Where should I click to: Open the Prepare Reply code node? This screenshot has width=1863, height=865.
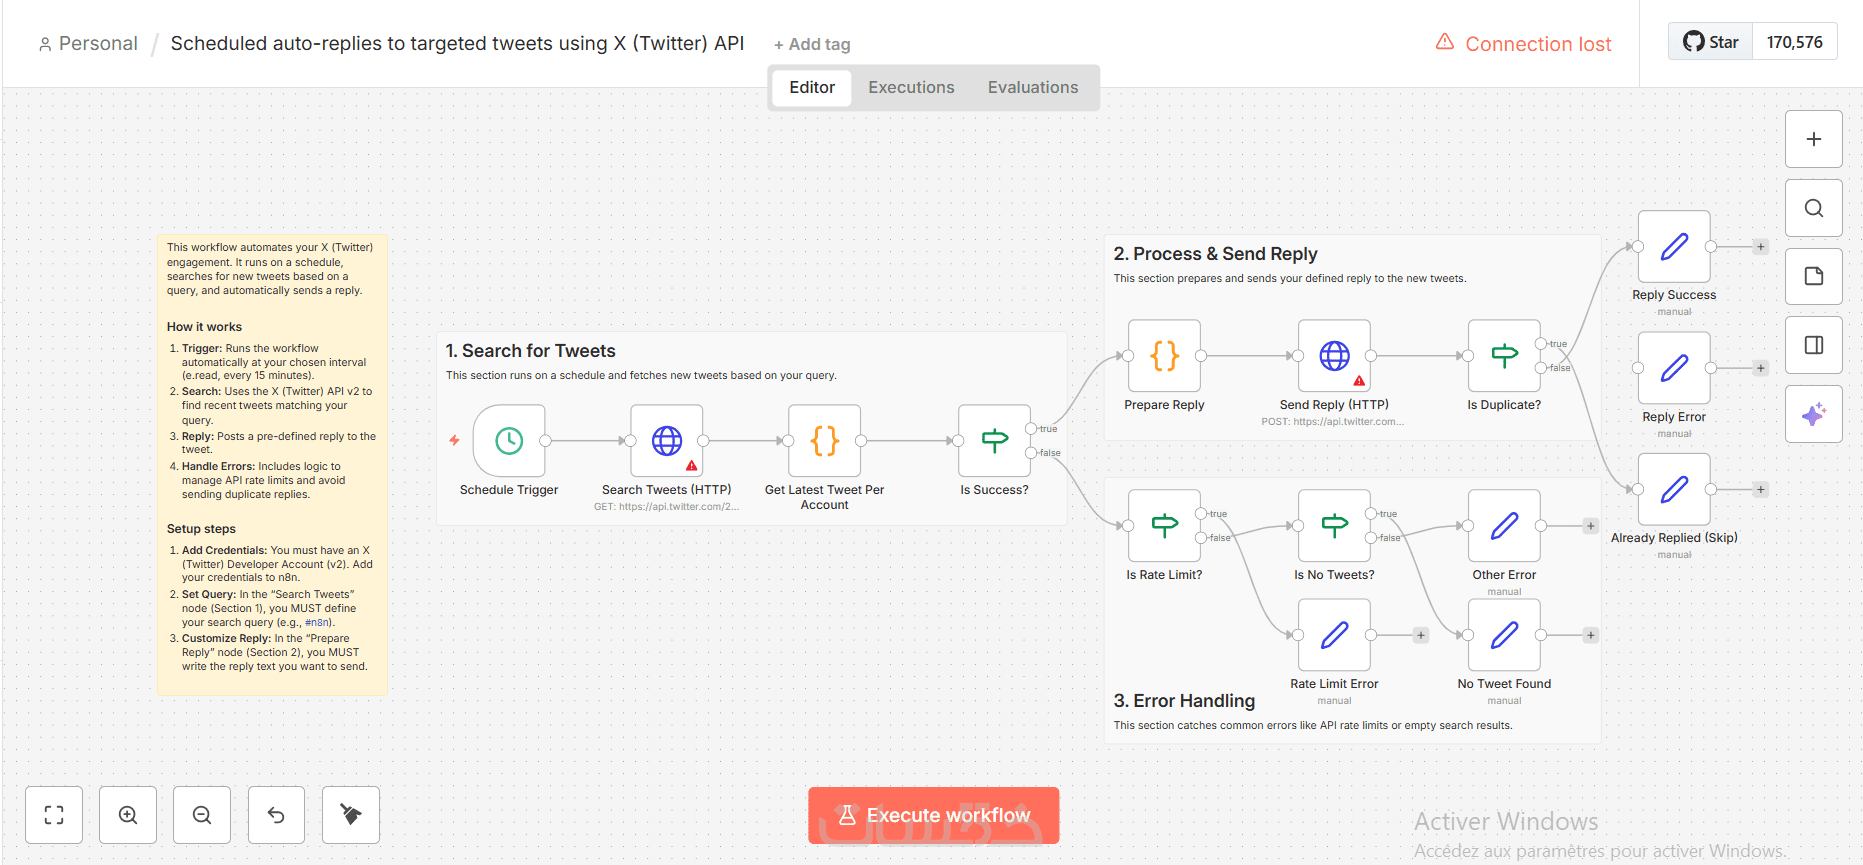coord(1164,356)
